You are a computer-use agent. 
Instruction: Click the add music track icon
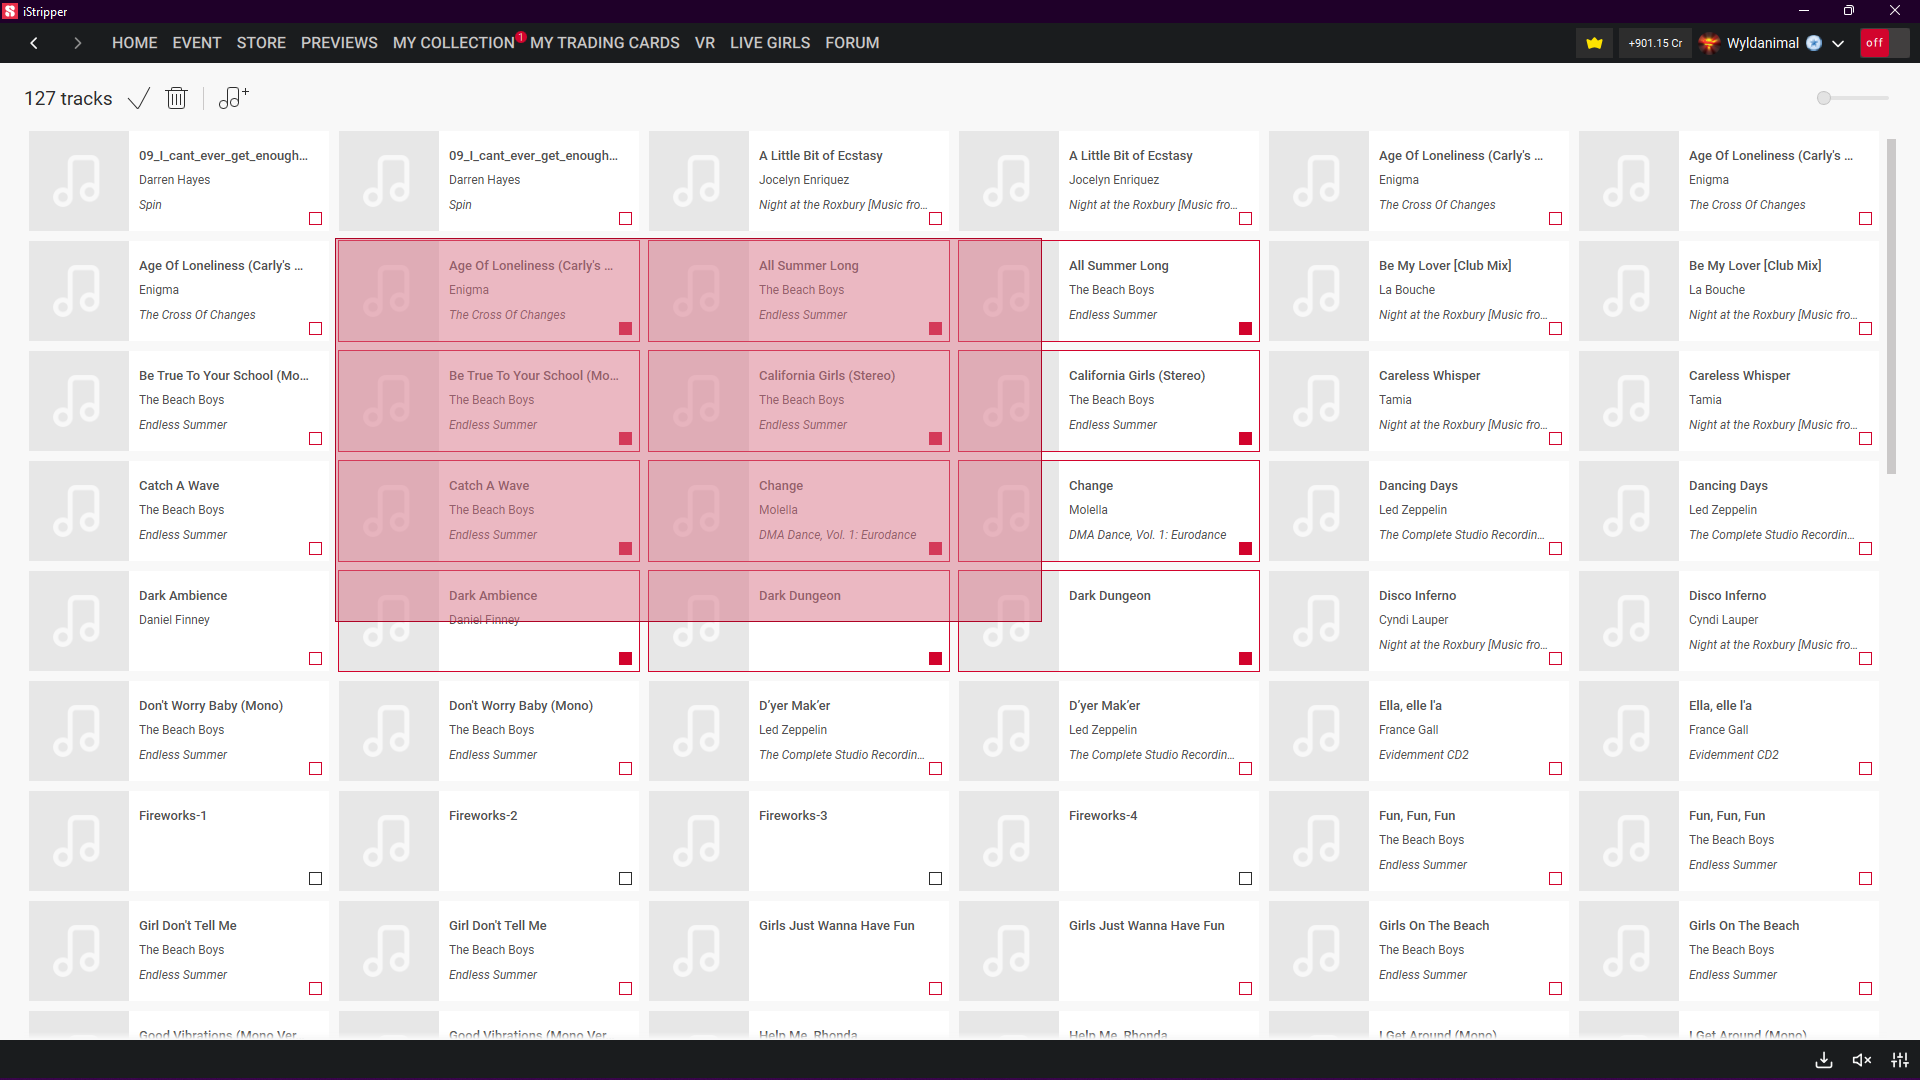pos(233,98)
